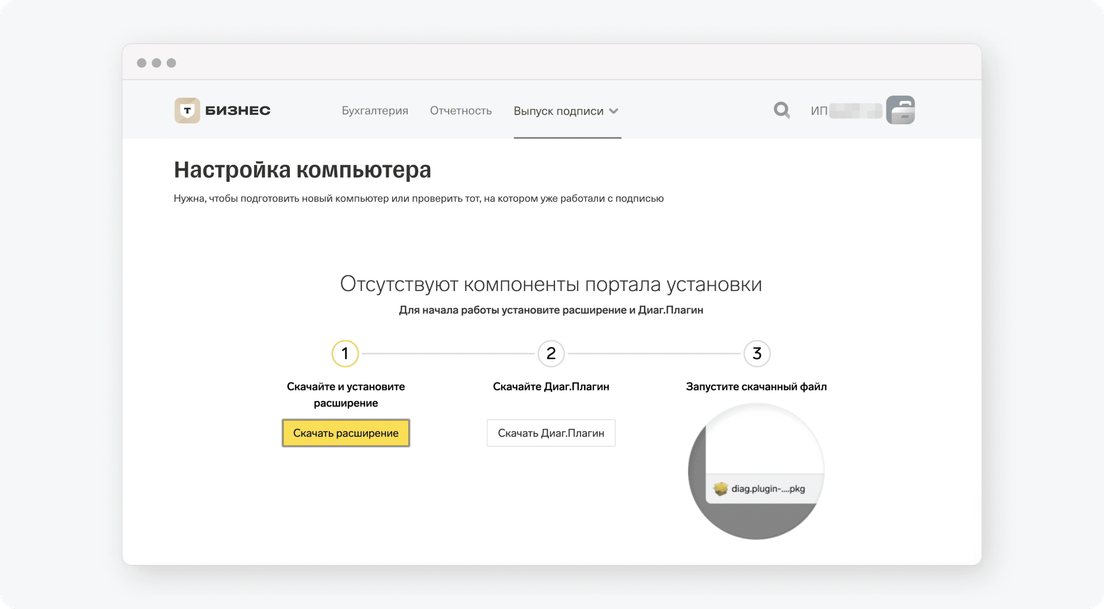Click the БИЗНЕС wordmark in the header
This screenshot has height=609, width=1104.
(x=238, y=111)
